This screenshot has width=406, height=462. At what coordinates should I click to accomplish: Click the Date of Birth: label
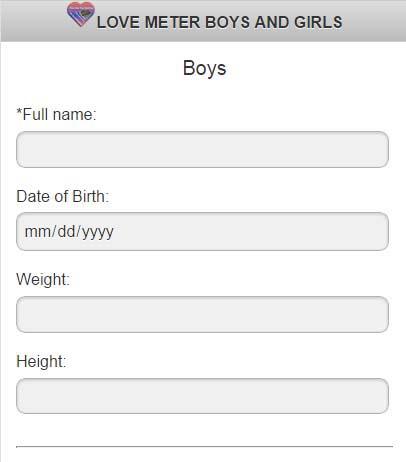click(x=63, y=196)
